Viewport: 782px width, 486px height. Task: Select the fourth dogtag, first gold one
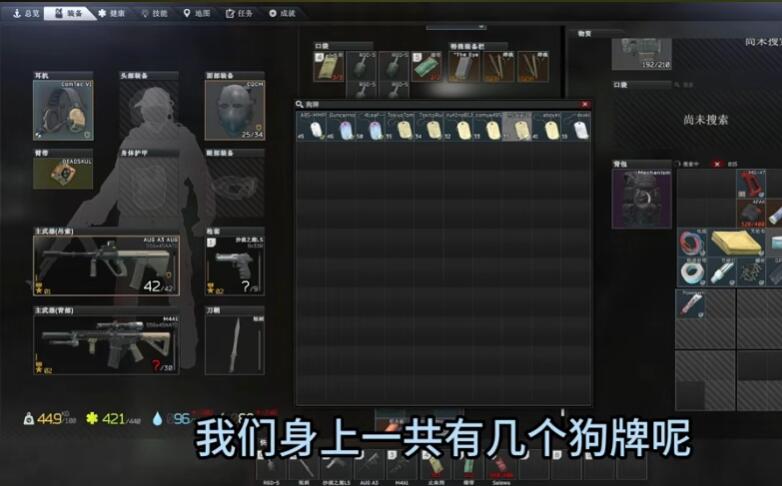pos(399,126)
